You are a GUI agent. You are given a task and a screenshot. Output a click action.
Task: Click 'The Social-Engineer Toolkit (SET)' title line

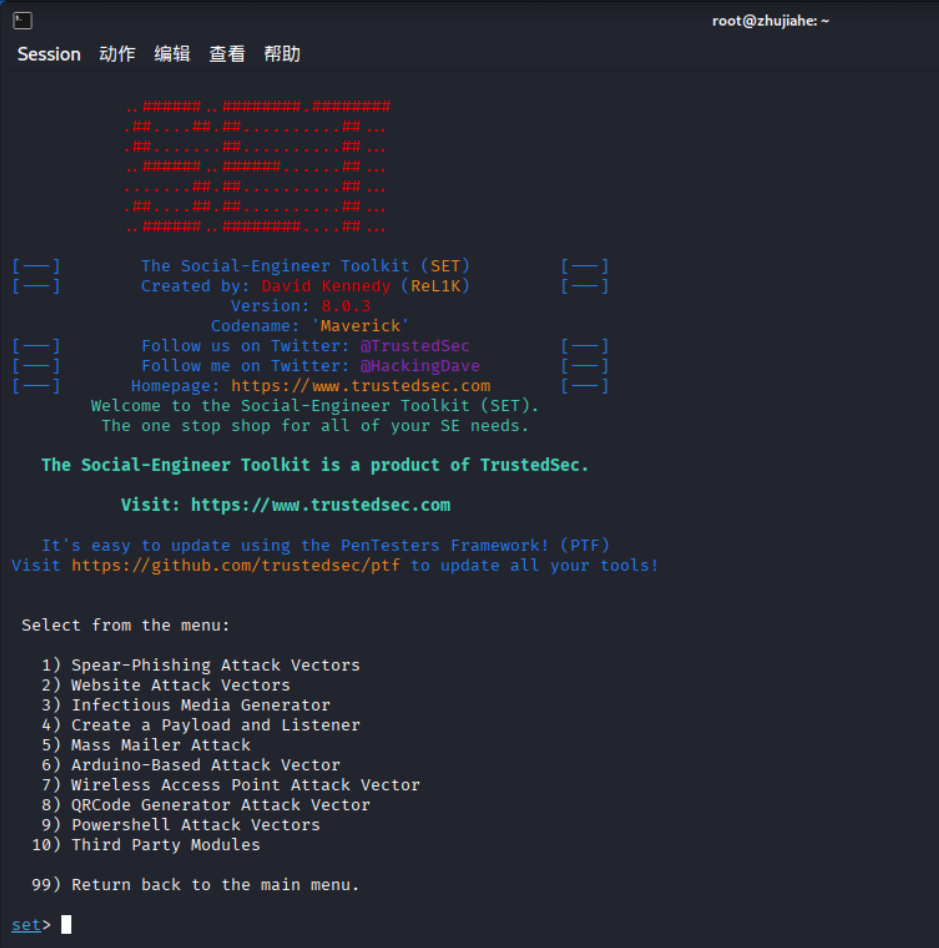[305, 266]
